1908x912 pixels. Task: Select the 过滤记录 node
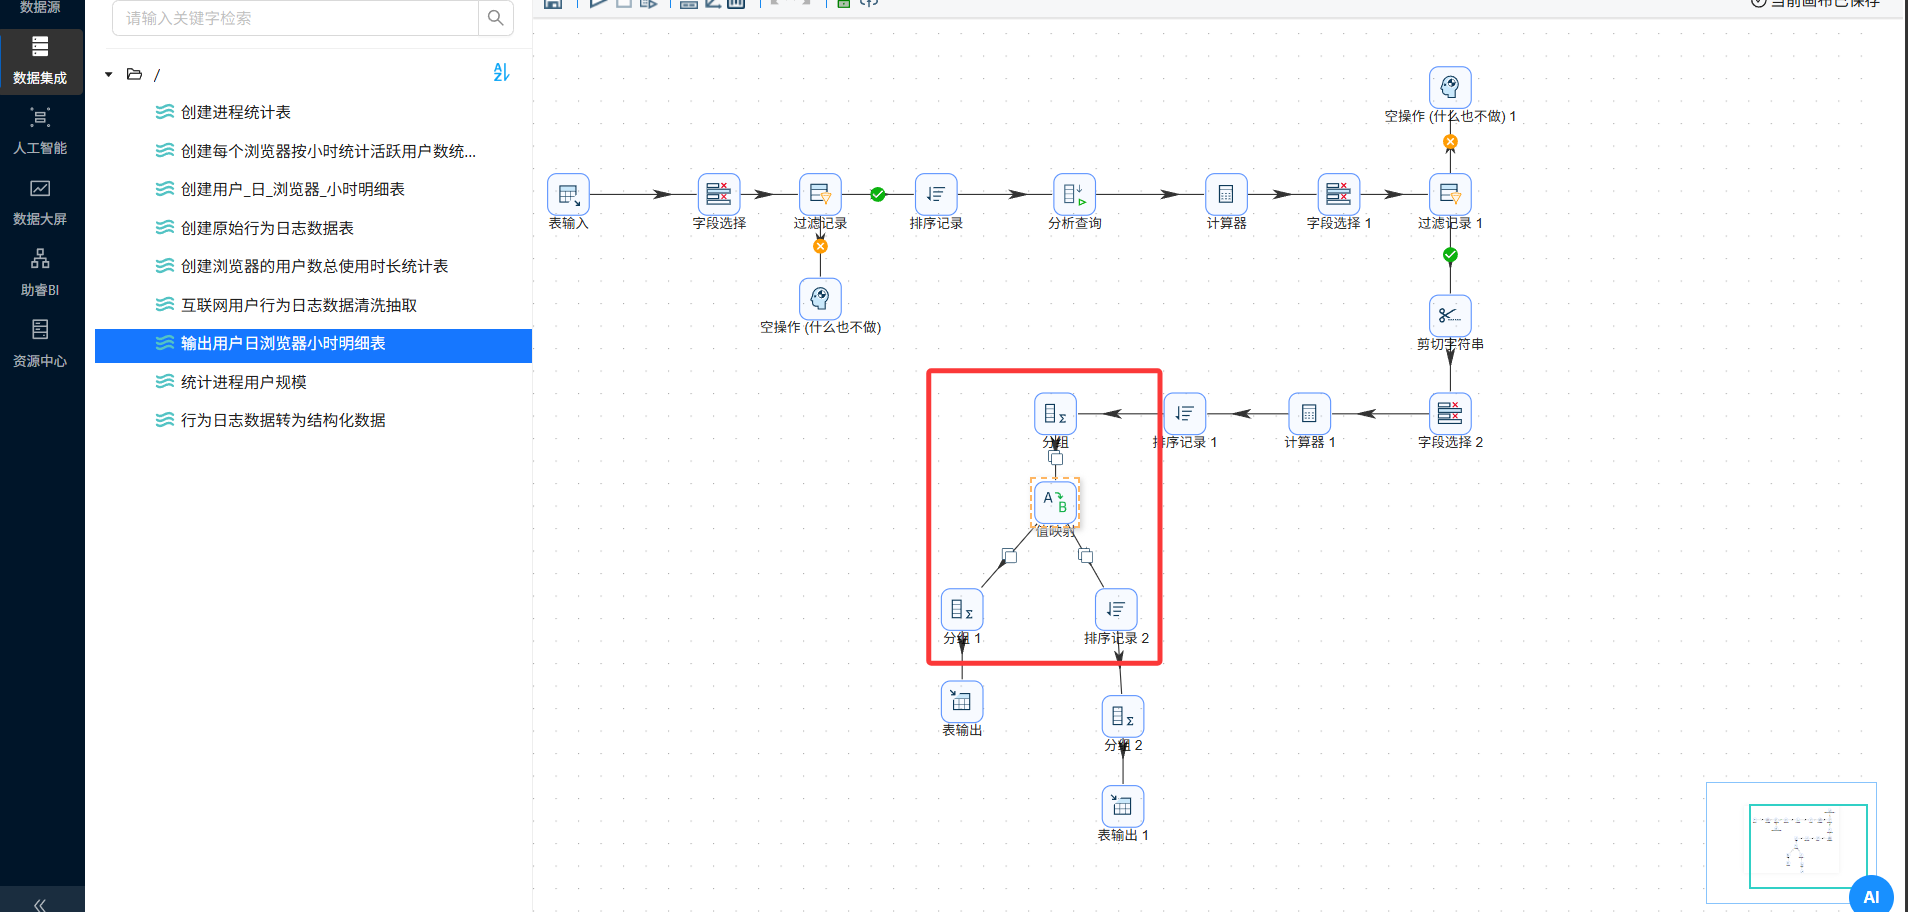pyautogui.click(x=820, y=194)
